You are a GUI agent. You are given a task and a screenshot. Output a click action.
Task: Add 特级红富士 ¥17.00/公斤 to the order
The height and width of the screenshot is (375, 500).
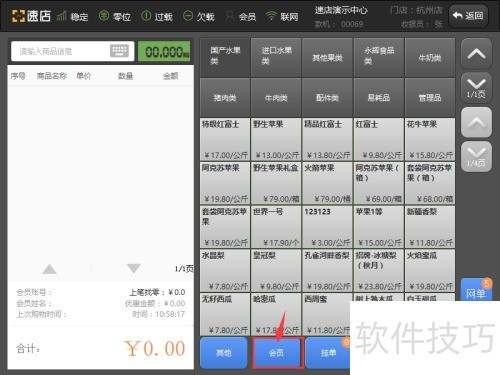pyautogui.click(x=225, y=139)
